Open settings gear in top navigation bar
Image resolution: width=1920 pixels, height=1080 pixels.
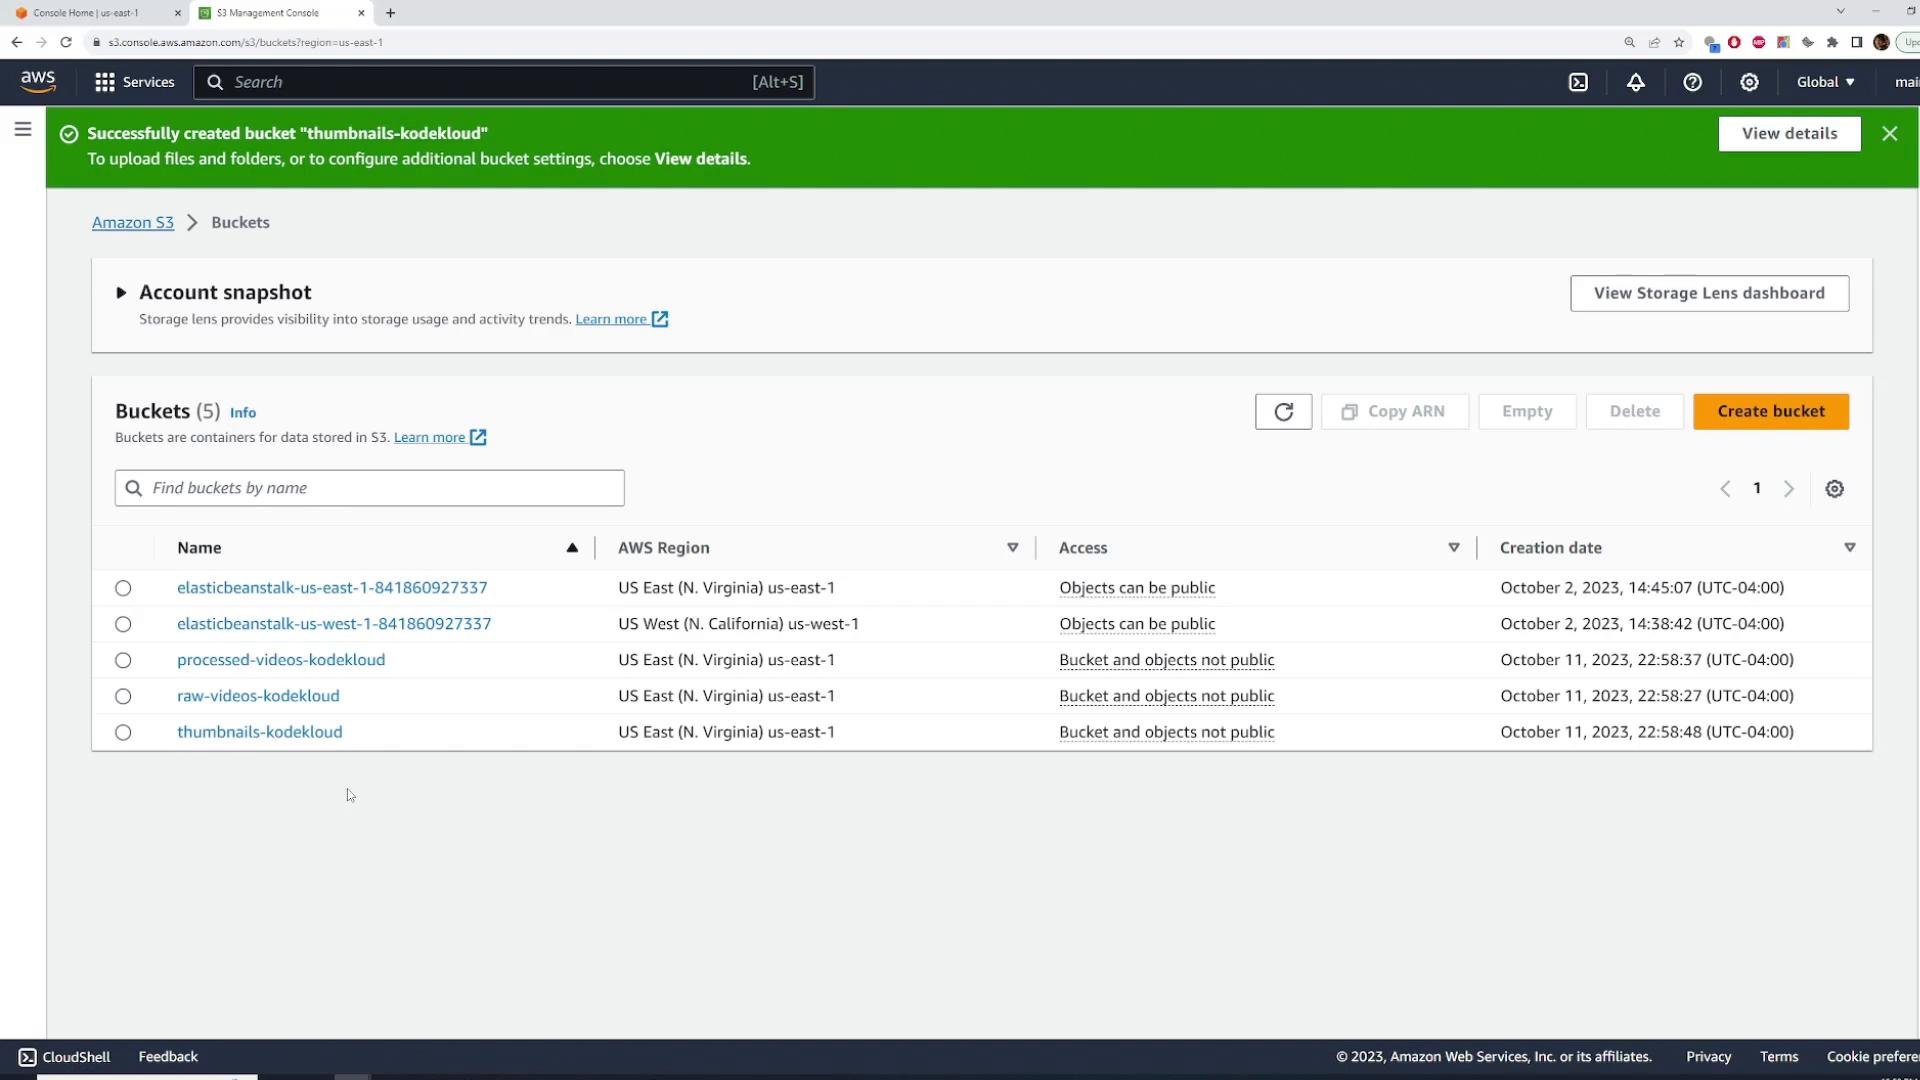[1749, 82]
